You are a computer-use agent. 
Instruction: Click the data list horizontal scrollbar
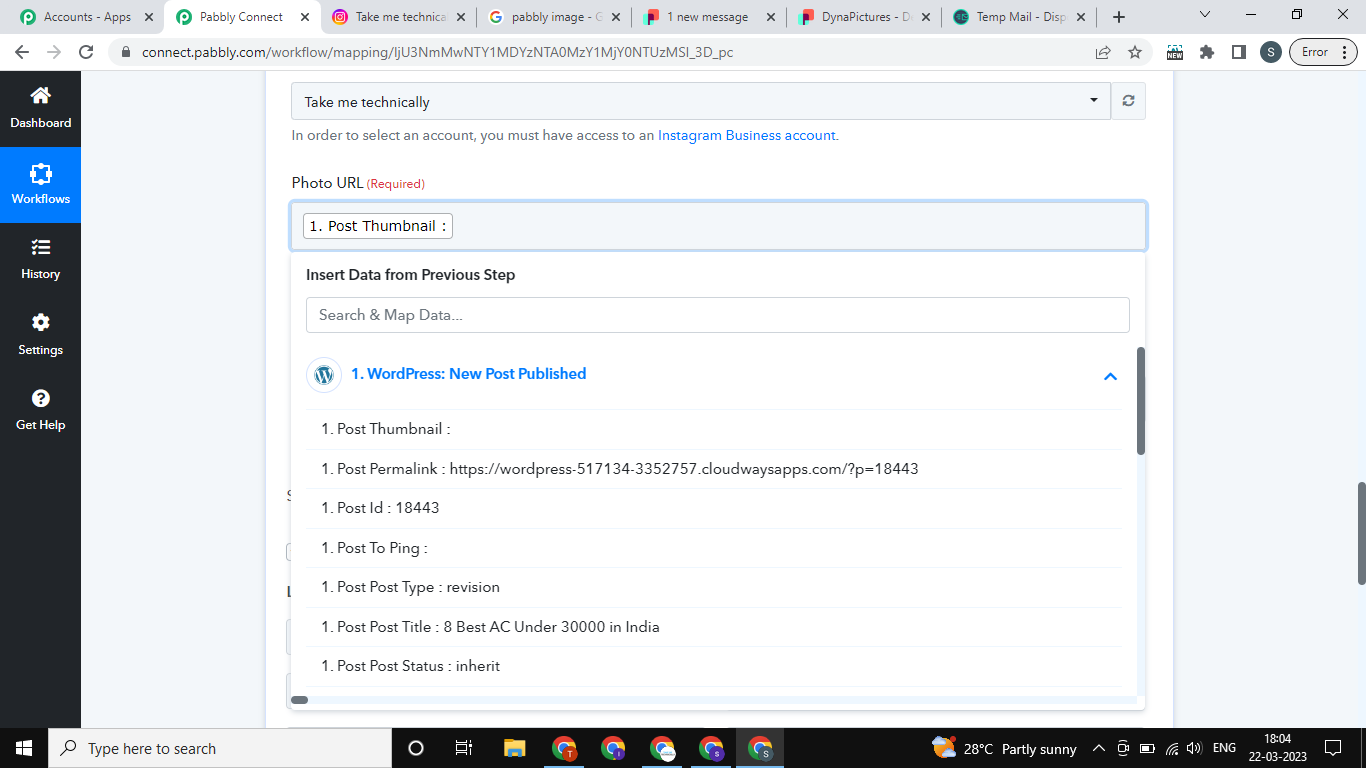point(299,700)
